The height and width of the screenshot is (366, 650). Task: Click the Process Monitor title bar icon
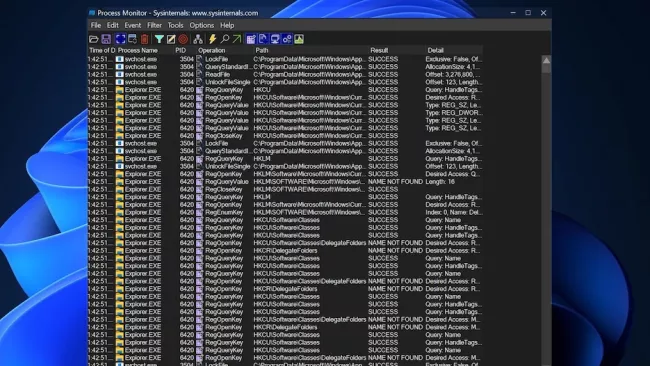click(92, 13)
